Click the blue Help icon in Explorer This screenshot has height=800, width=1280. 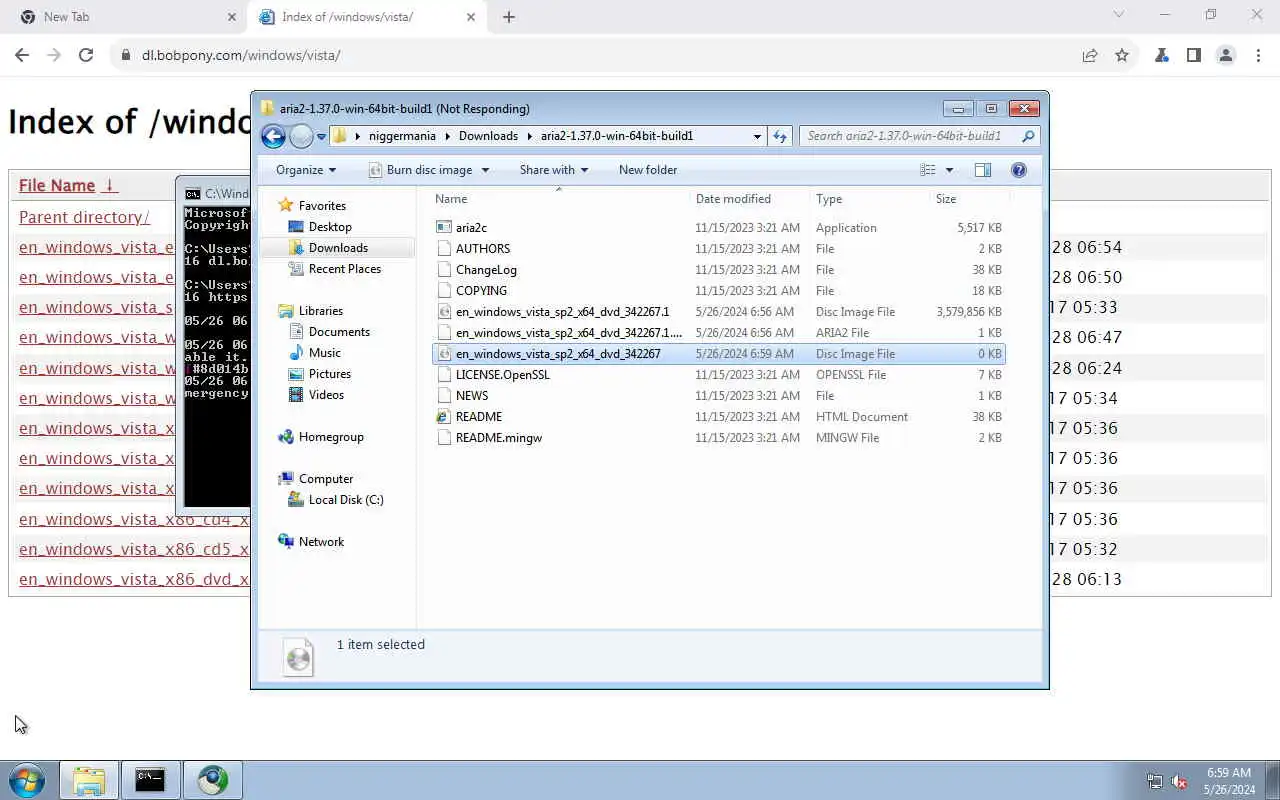click(x=1019, y=170)
